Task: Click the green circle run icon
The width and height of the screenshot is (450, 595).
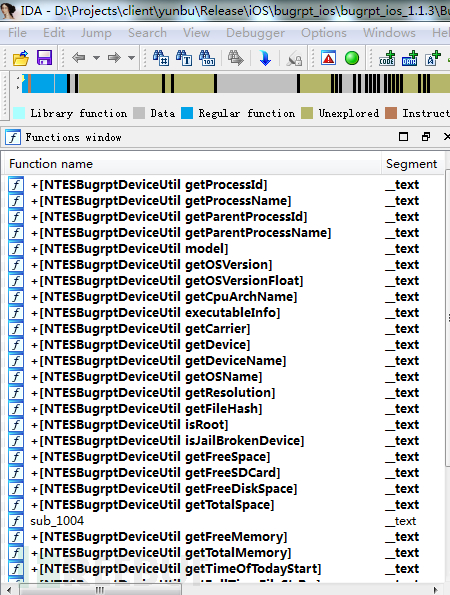Action: tap(352, 58)
